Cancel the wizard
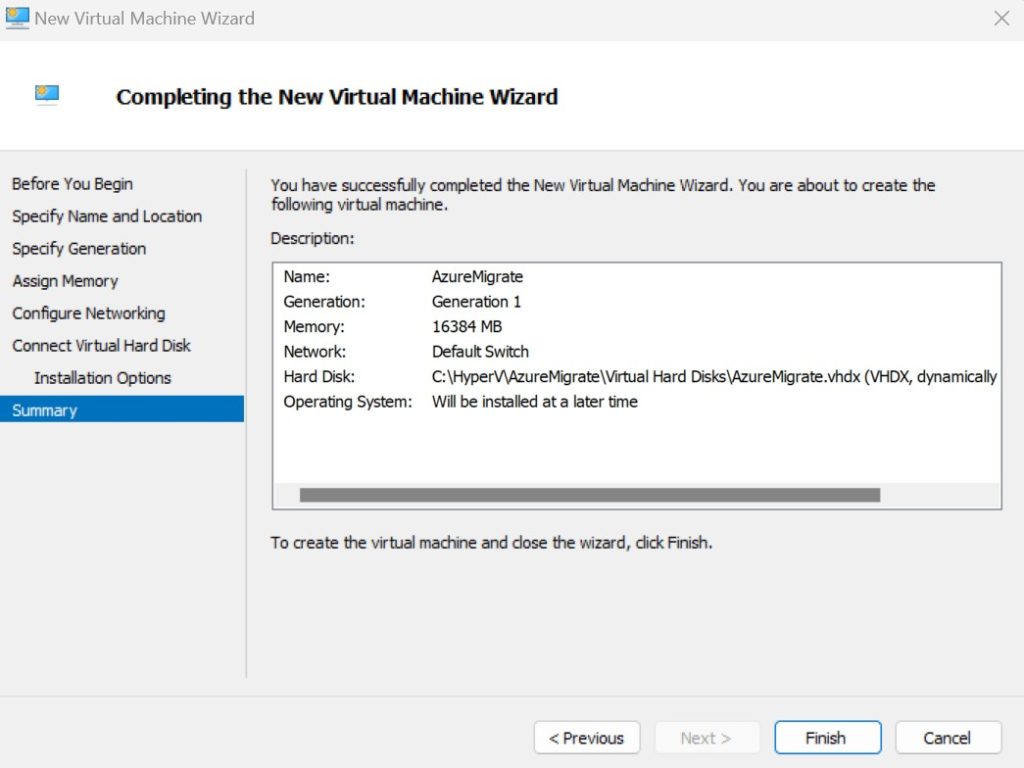This screenshot has width=1024, height=768. 947,738
